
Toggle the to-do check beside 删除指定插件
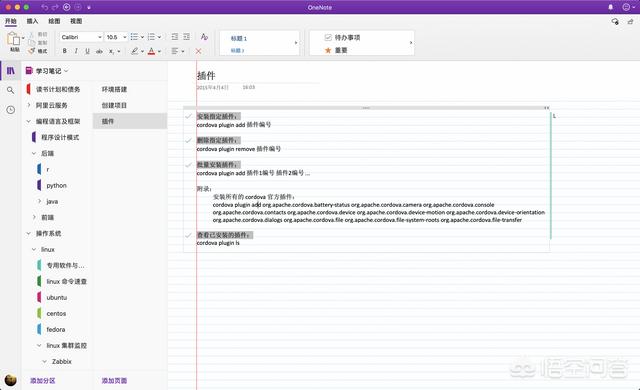point(188,140)
